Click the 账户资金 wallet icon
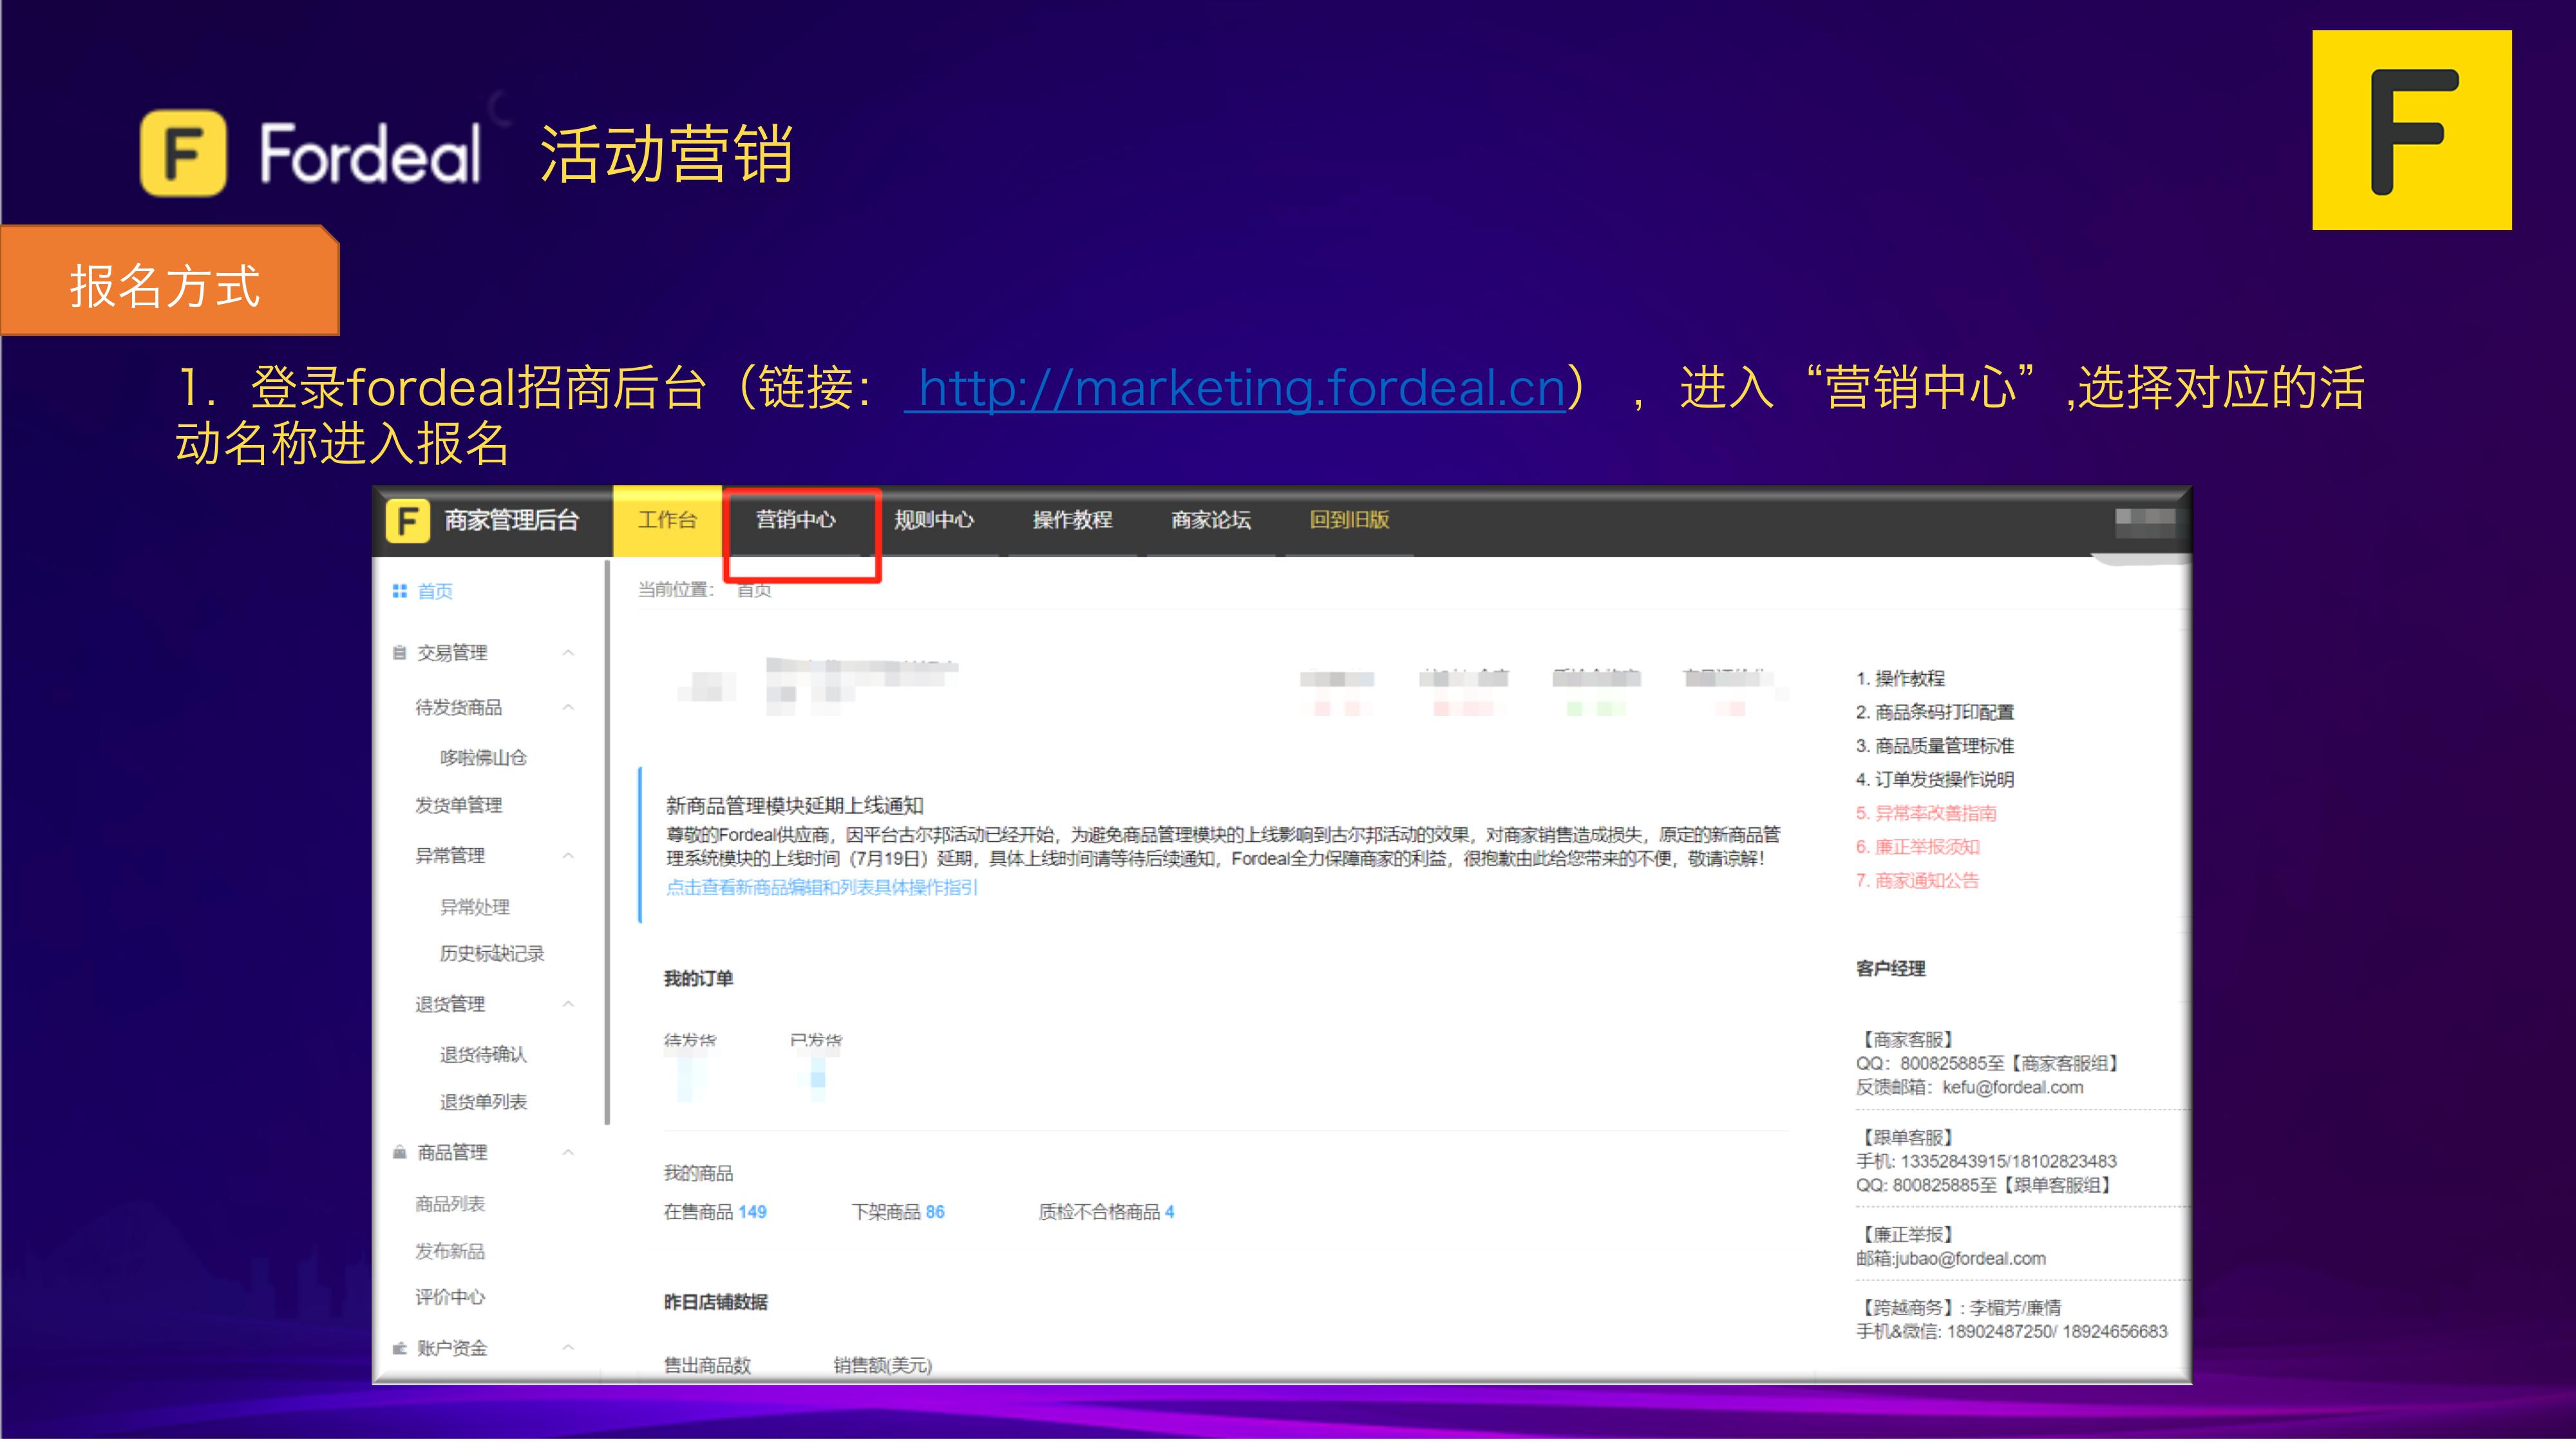Viewport: 2576px width, 1449px height. coord(399,1348)
